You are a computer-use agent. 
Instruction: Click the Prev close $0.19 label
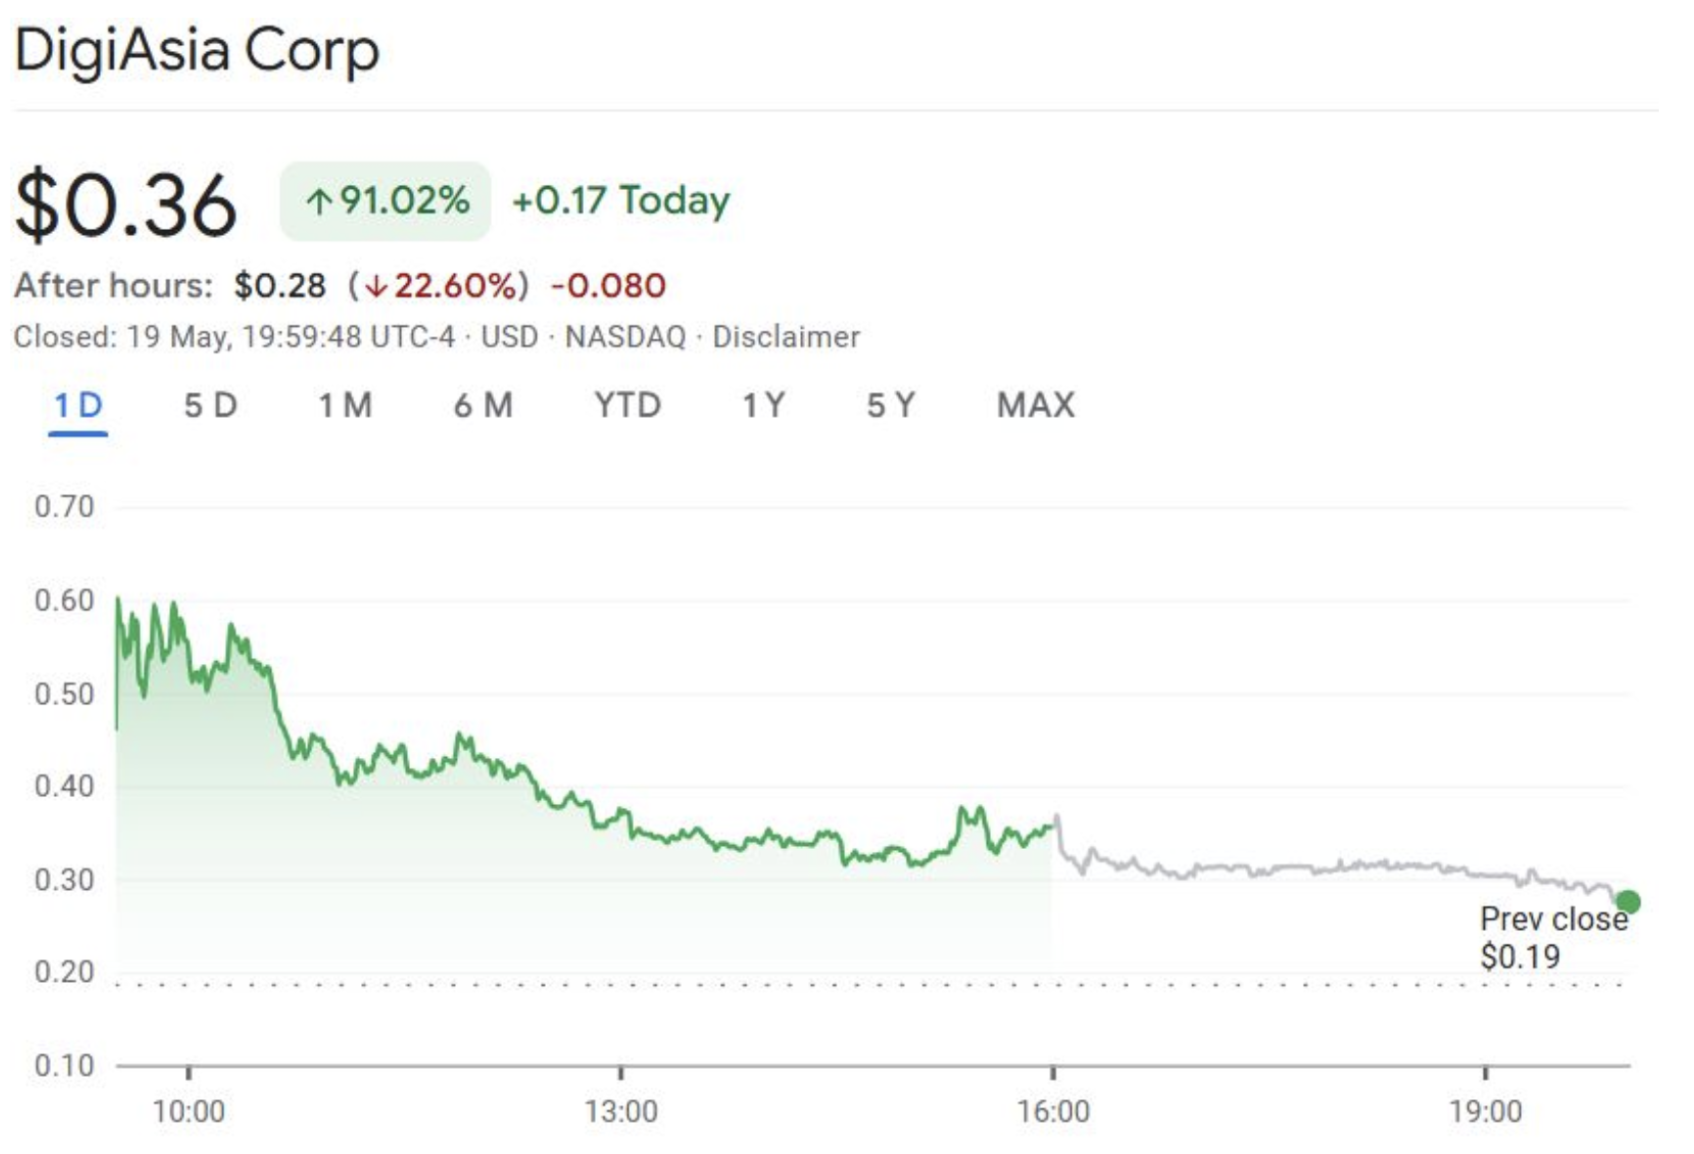[1553, 938]
